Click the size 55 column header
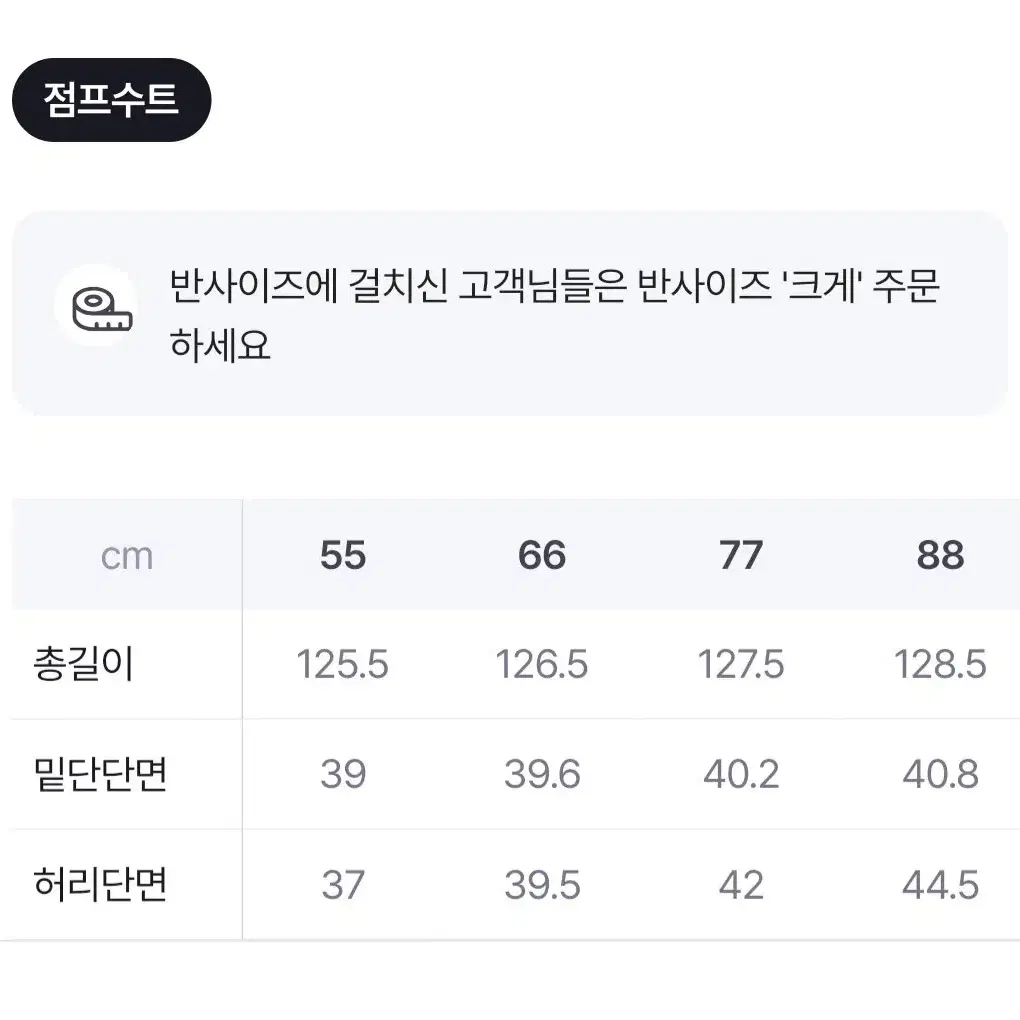Image resolution: width=1020 pixels, height=1020 pixels. [x=343, y=555]
